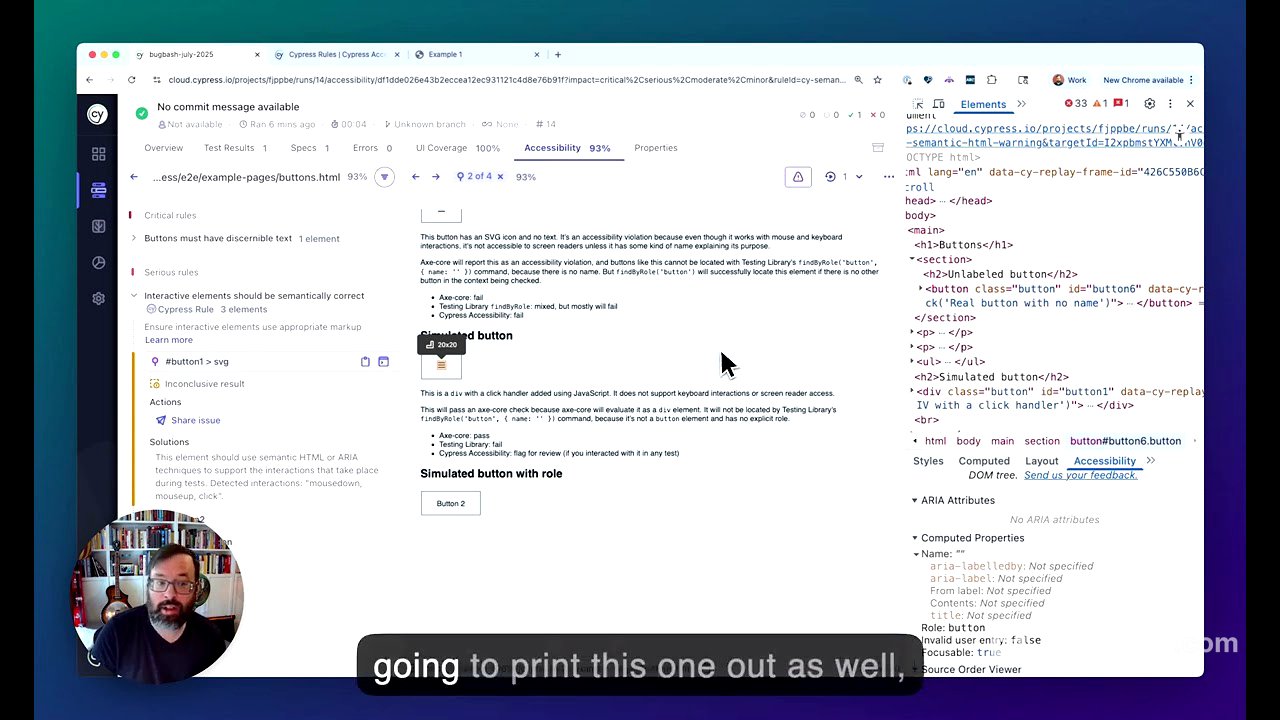Open the Work profile avatar
Screen dimensions: 1280x720
pos(1070,80)
